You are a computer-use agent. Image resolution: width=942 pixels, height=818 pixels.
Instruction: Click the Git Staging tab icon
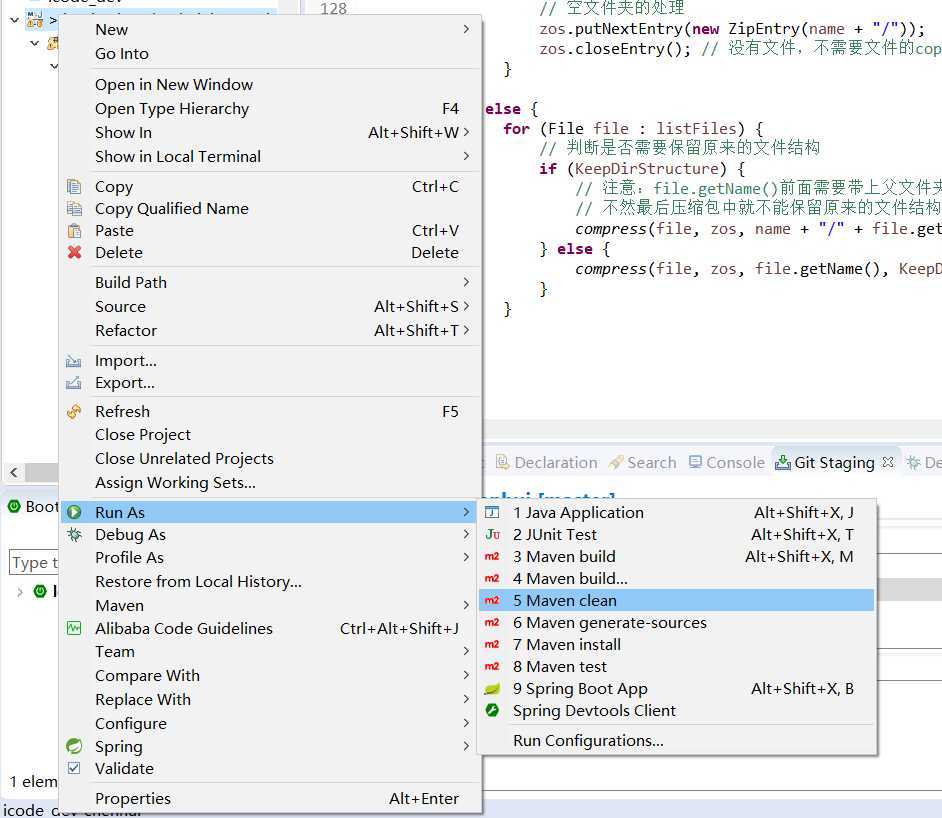[x=783, y=462]
